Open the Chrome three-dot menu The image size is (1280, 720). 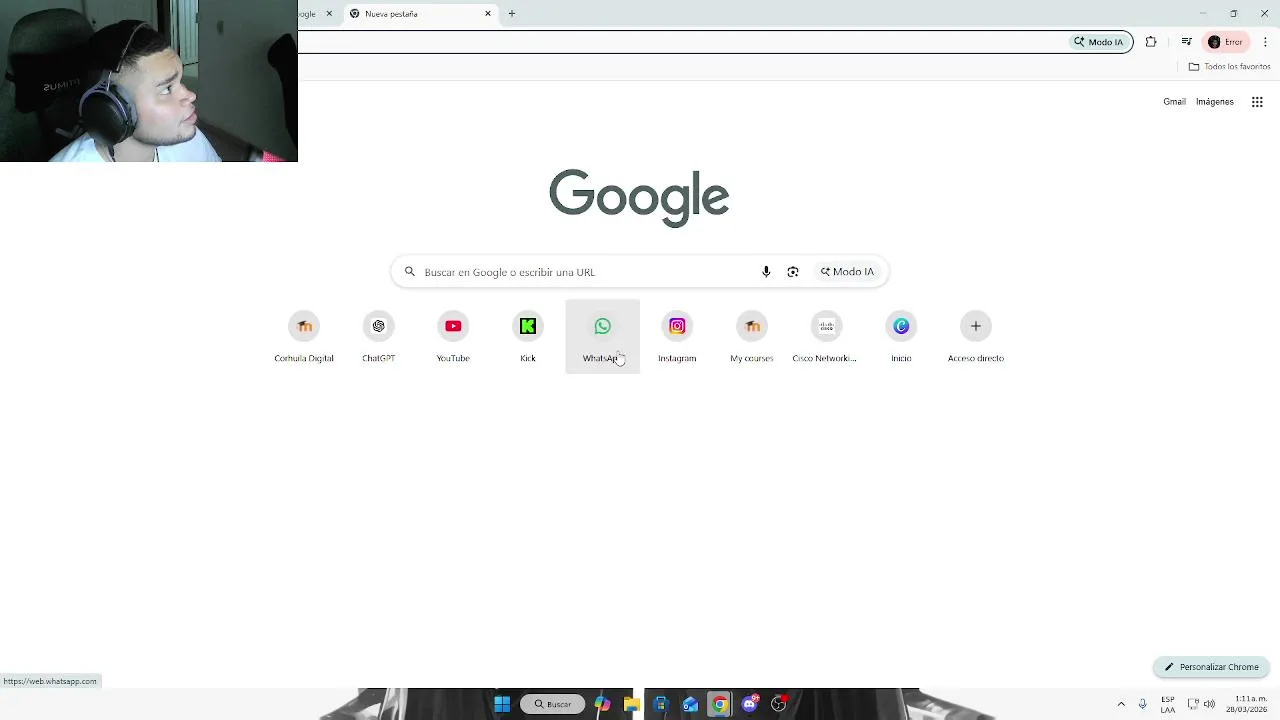point(1266,42)
